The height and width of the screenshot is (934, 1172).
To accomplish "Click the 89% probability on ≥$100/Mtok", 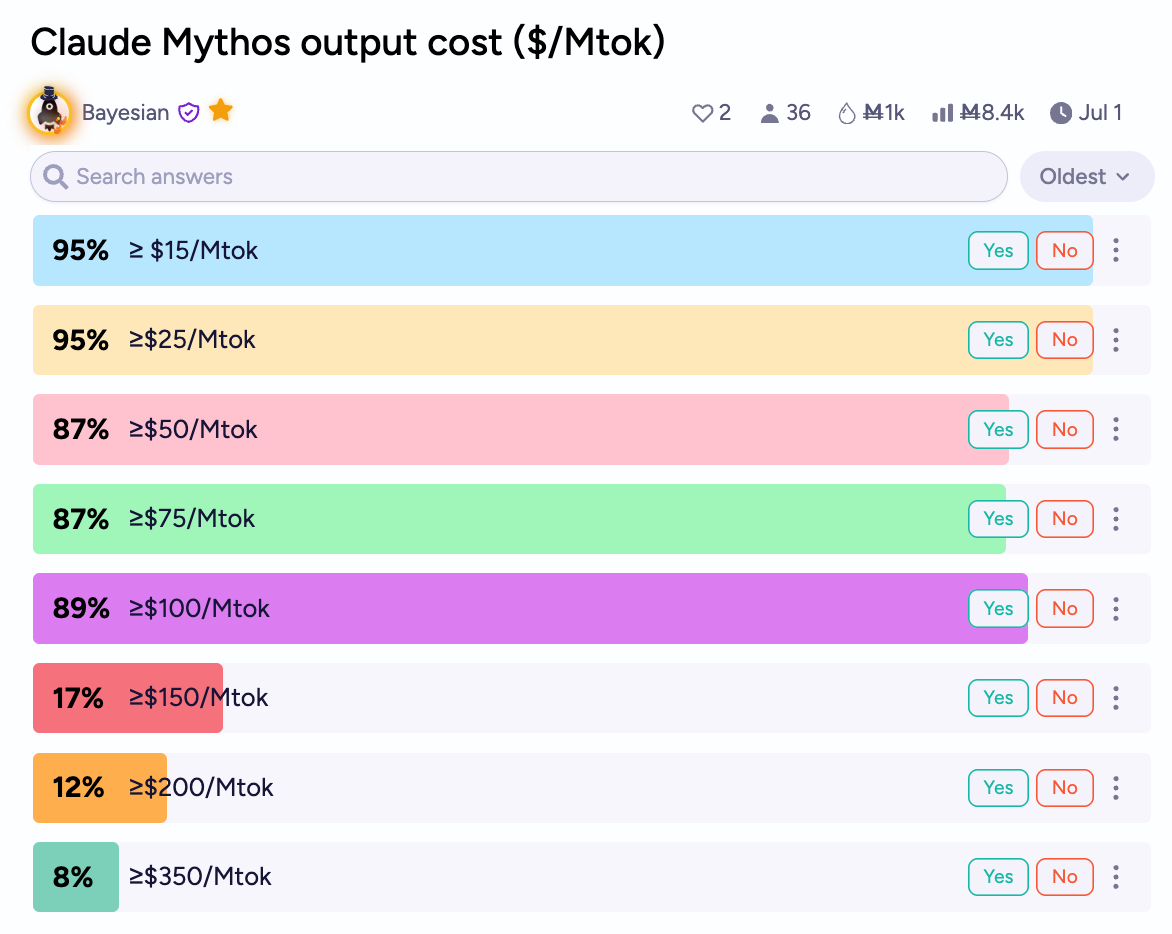I will coord(81,608).
